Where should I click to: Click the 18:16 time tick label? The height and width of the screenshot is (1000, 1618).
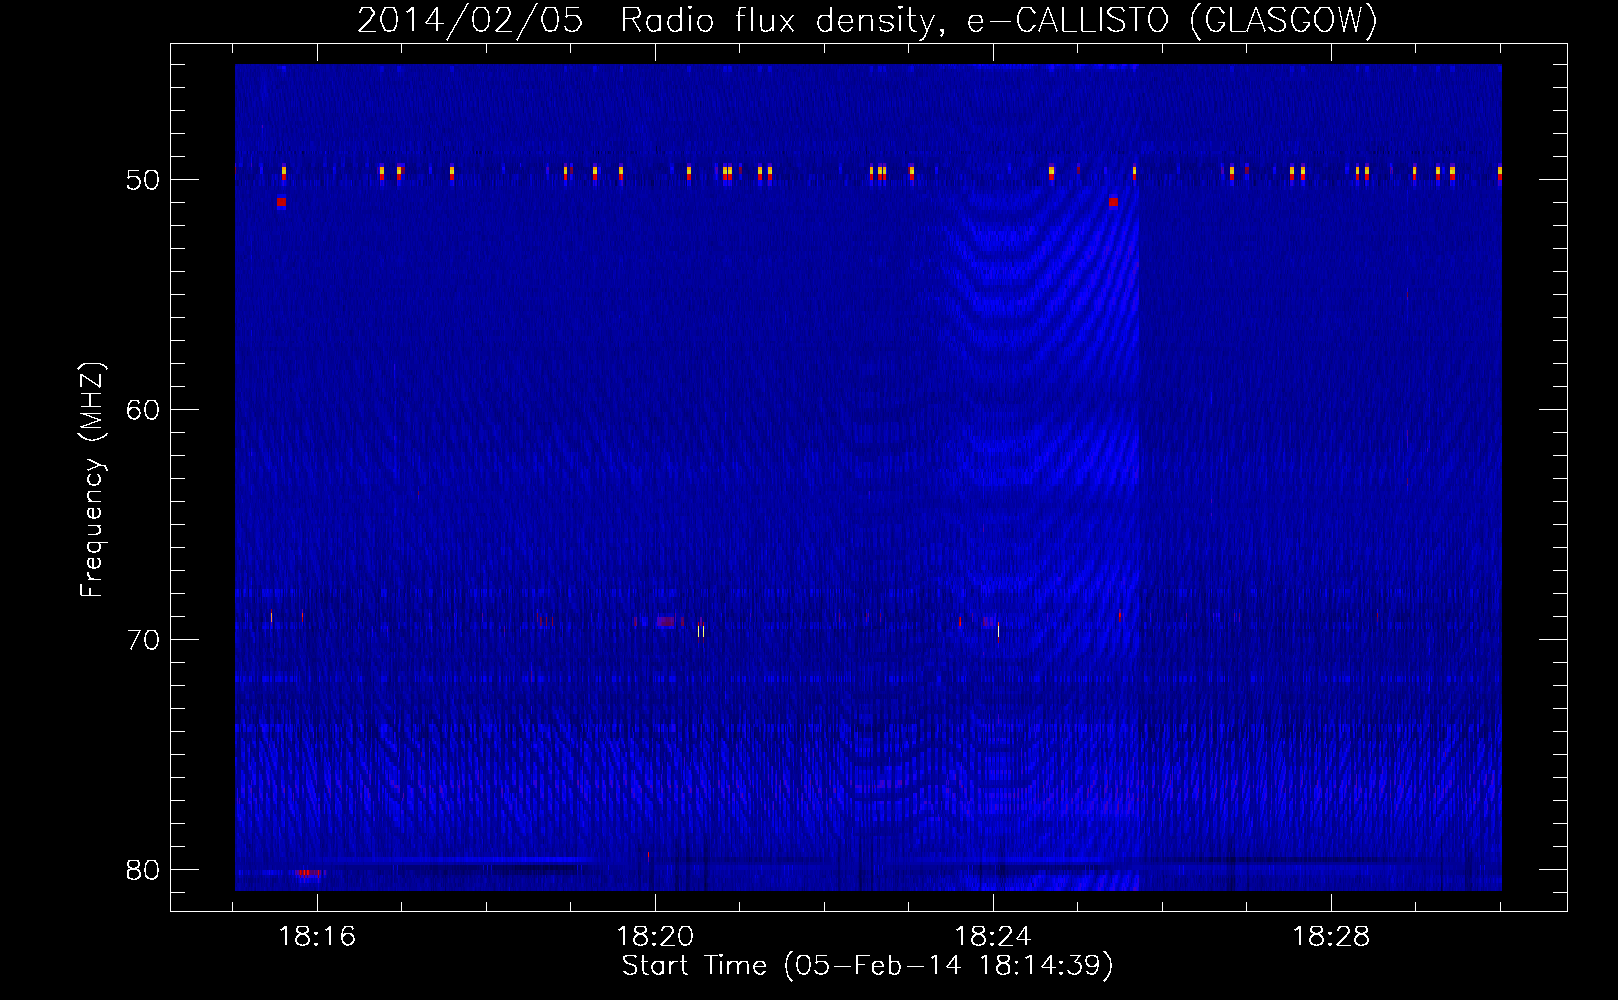click(317, 937)
